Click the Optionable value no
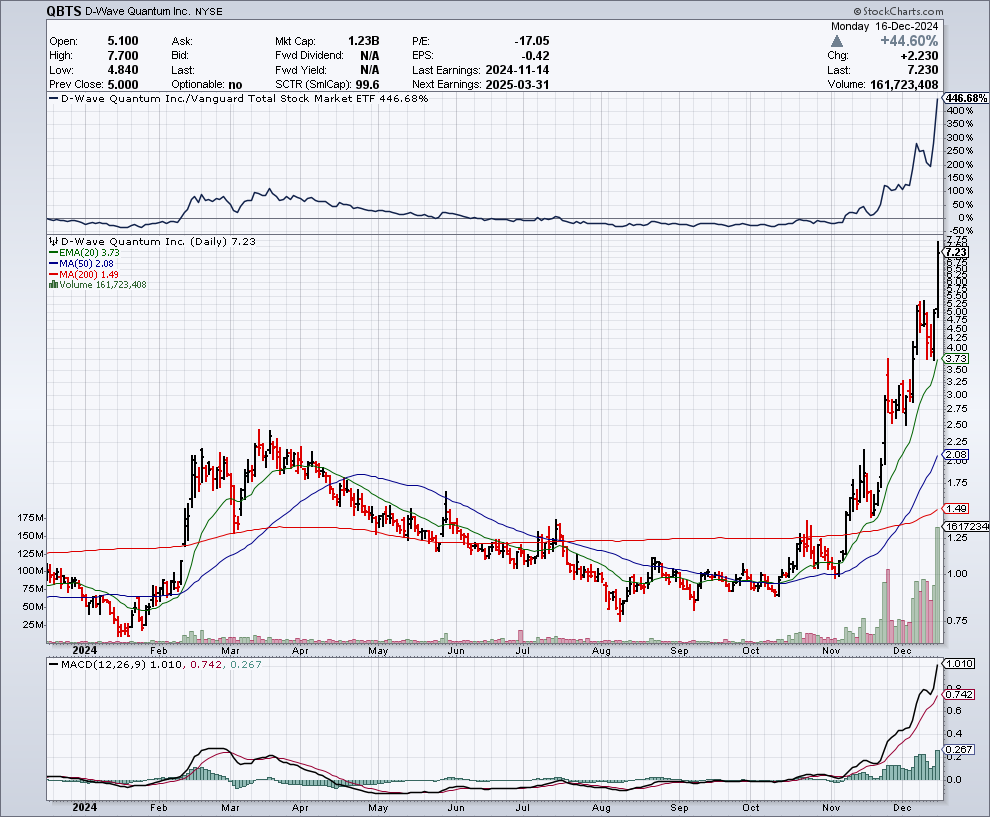 pos(235,85)
